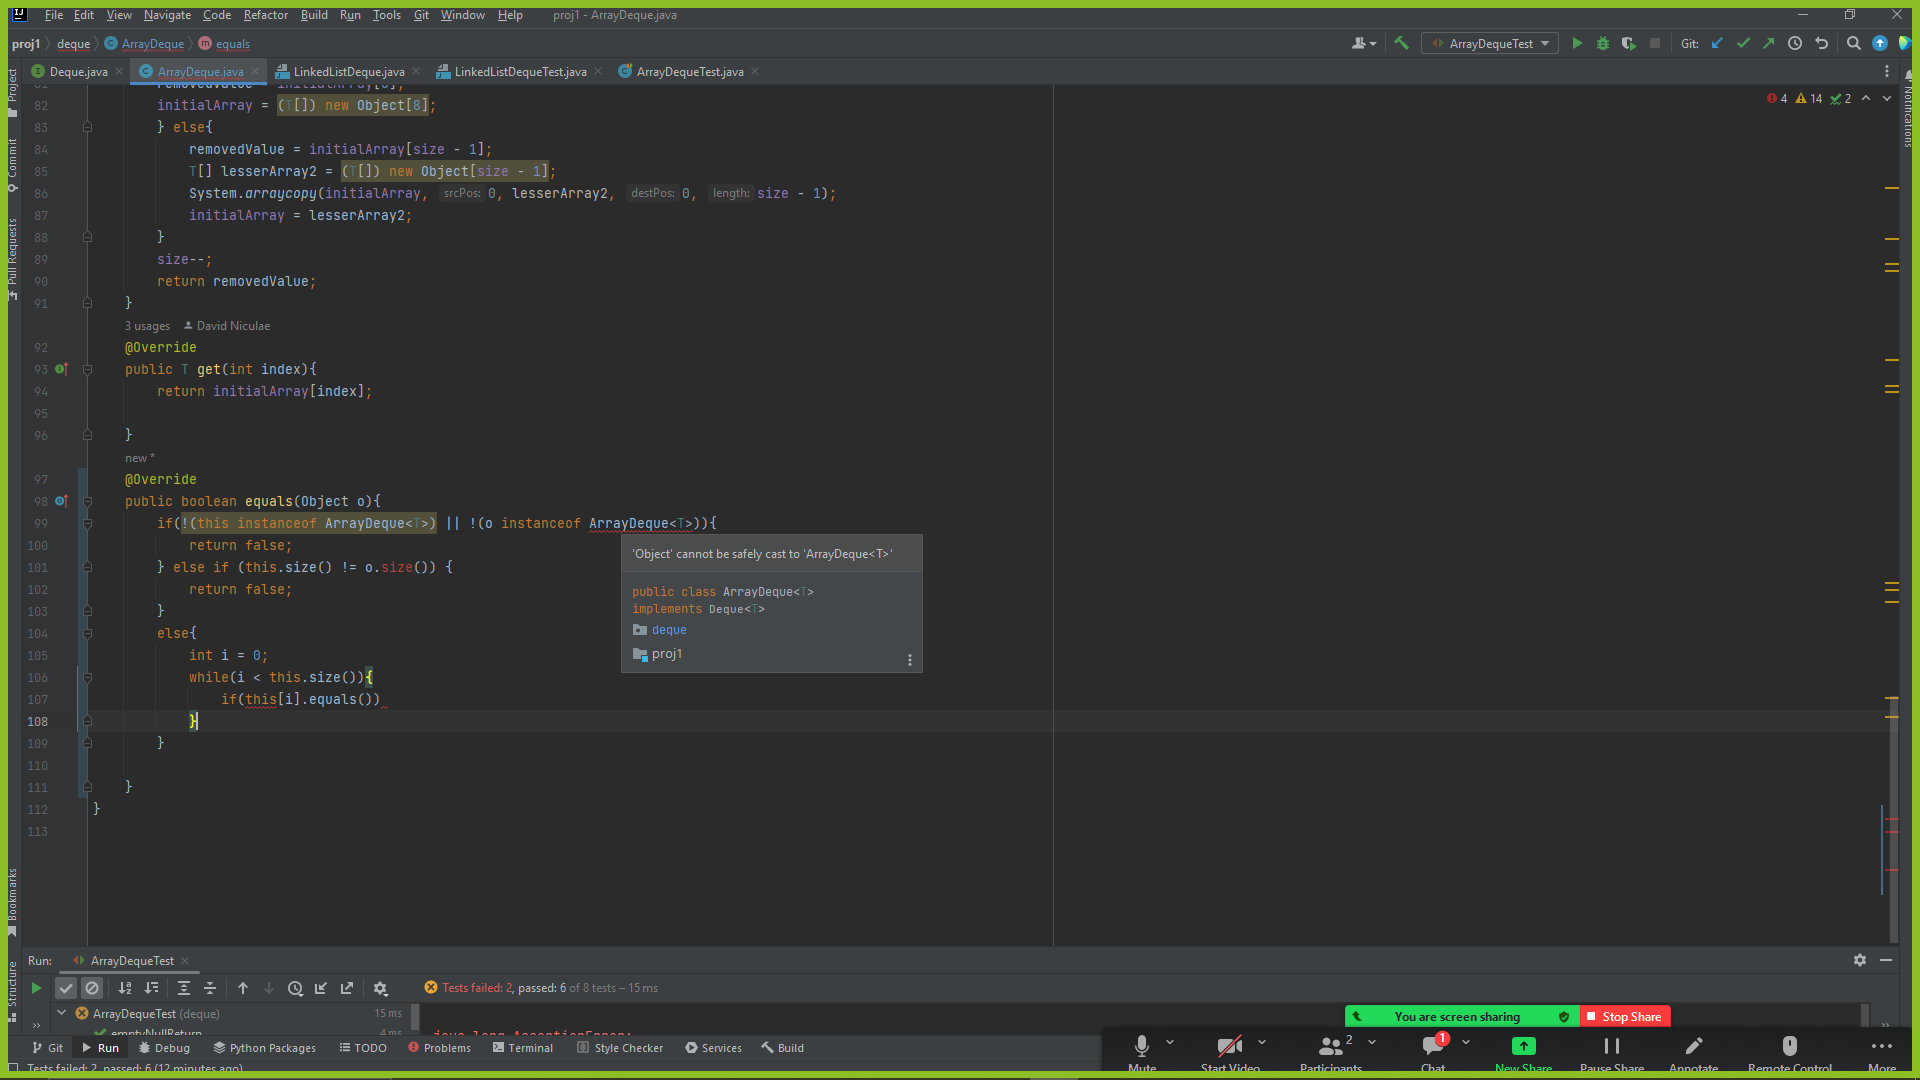Image resolution: width=1920 pixels, height=1080 pixels.
Task: Click the Stop Share button
Action: (1625, 1016)
